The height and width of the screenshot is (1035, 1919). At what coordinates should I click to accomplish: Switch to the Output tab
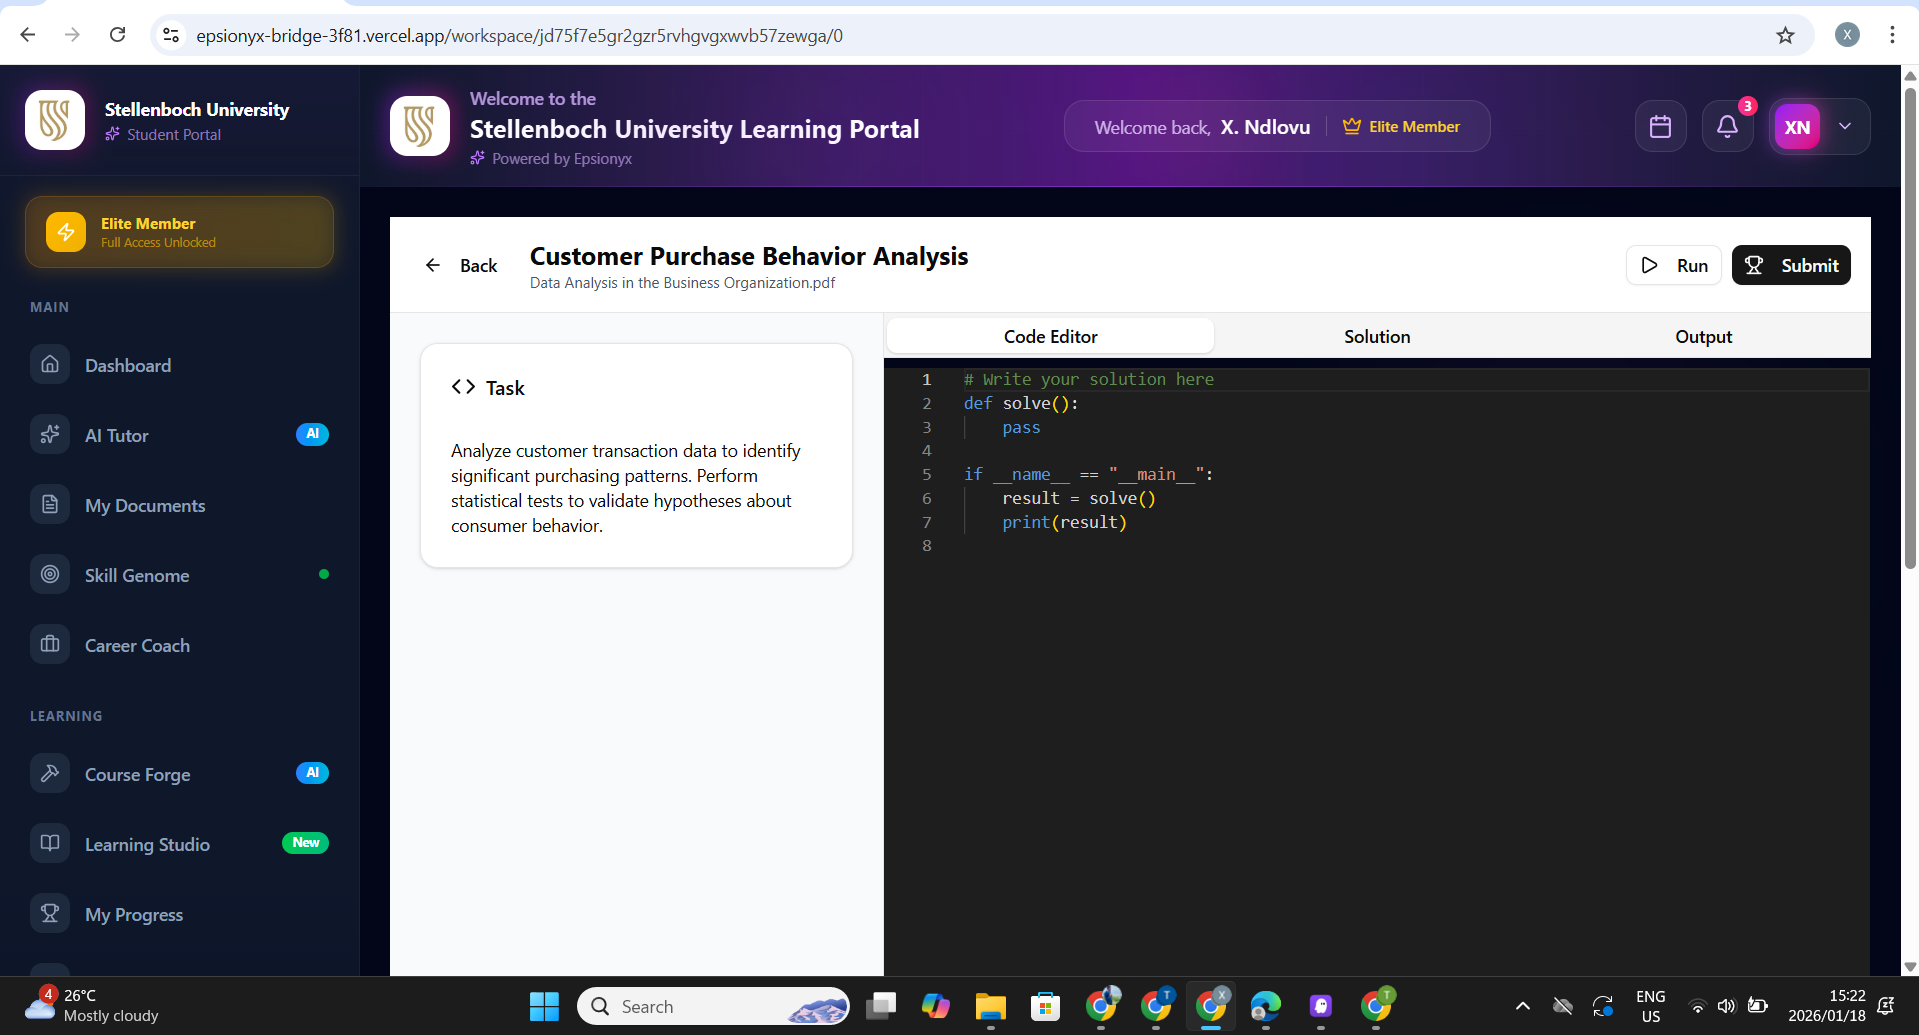[1704, 337]
